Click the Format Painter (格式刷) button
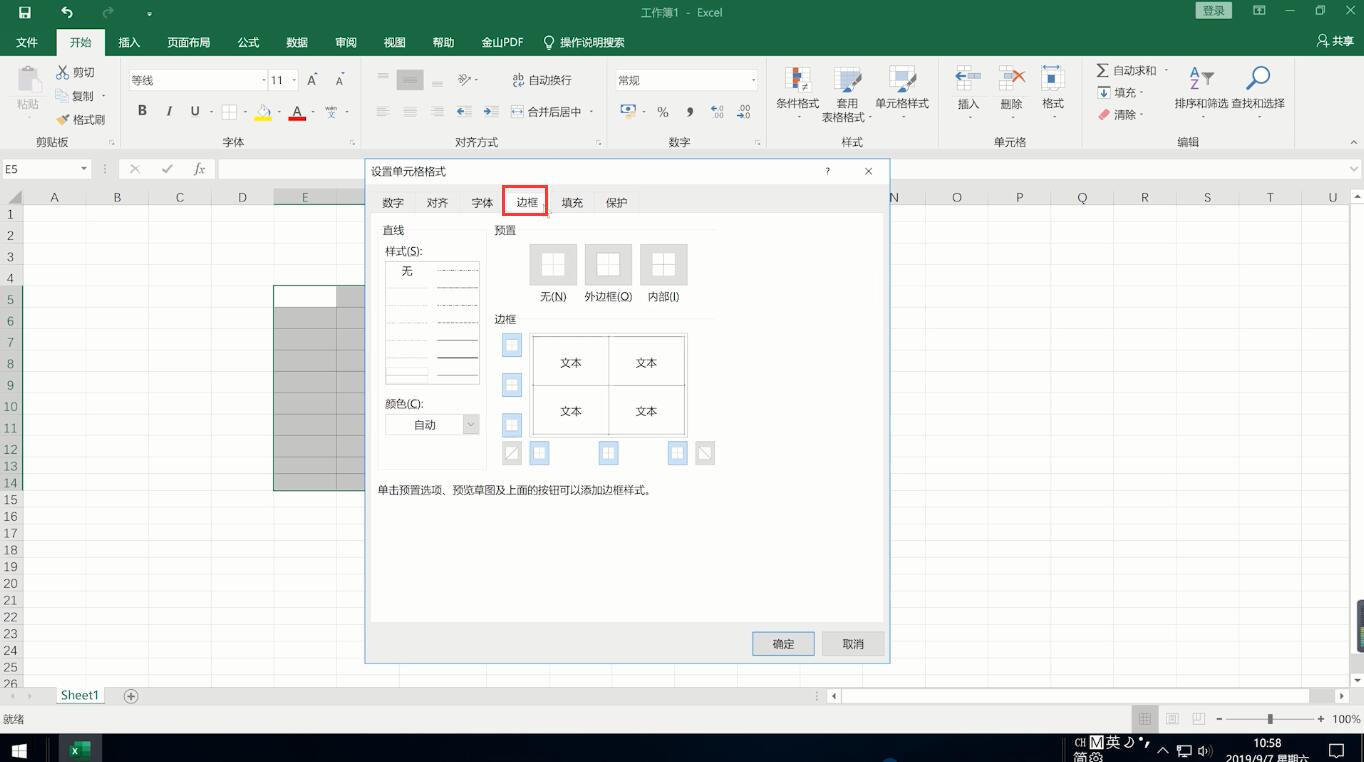 (x=80, y=119)
